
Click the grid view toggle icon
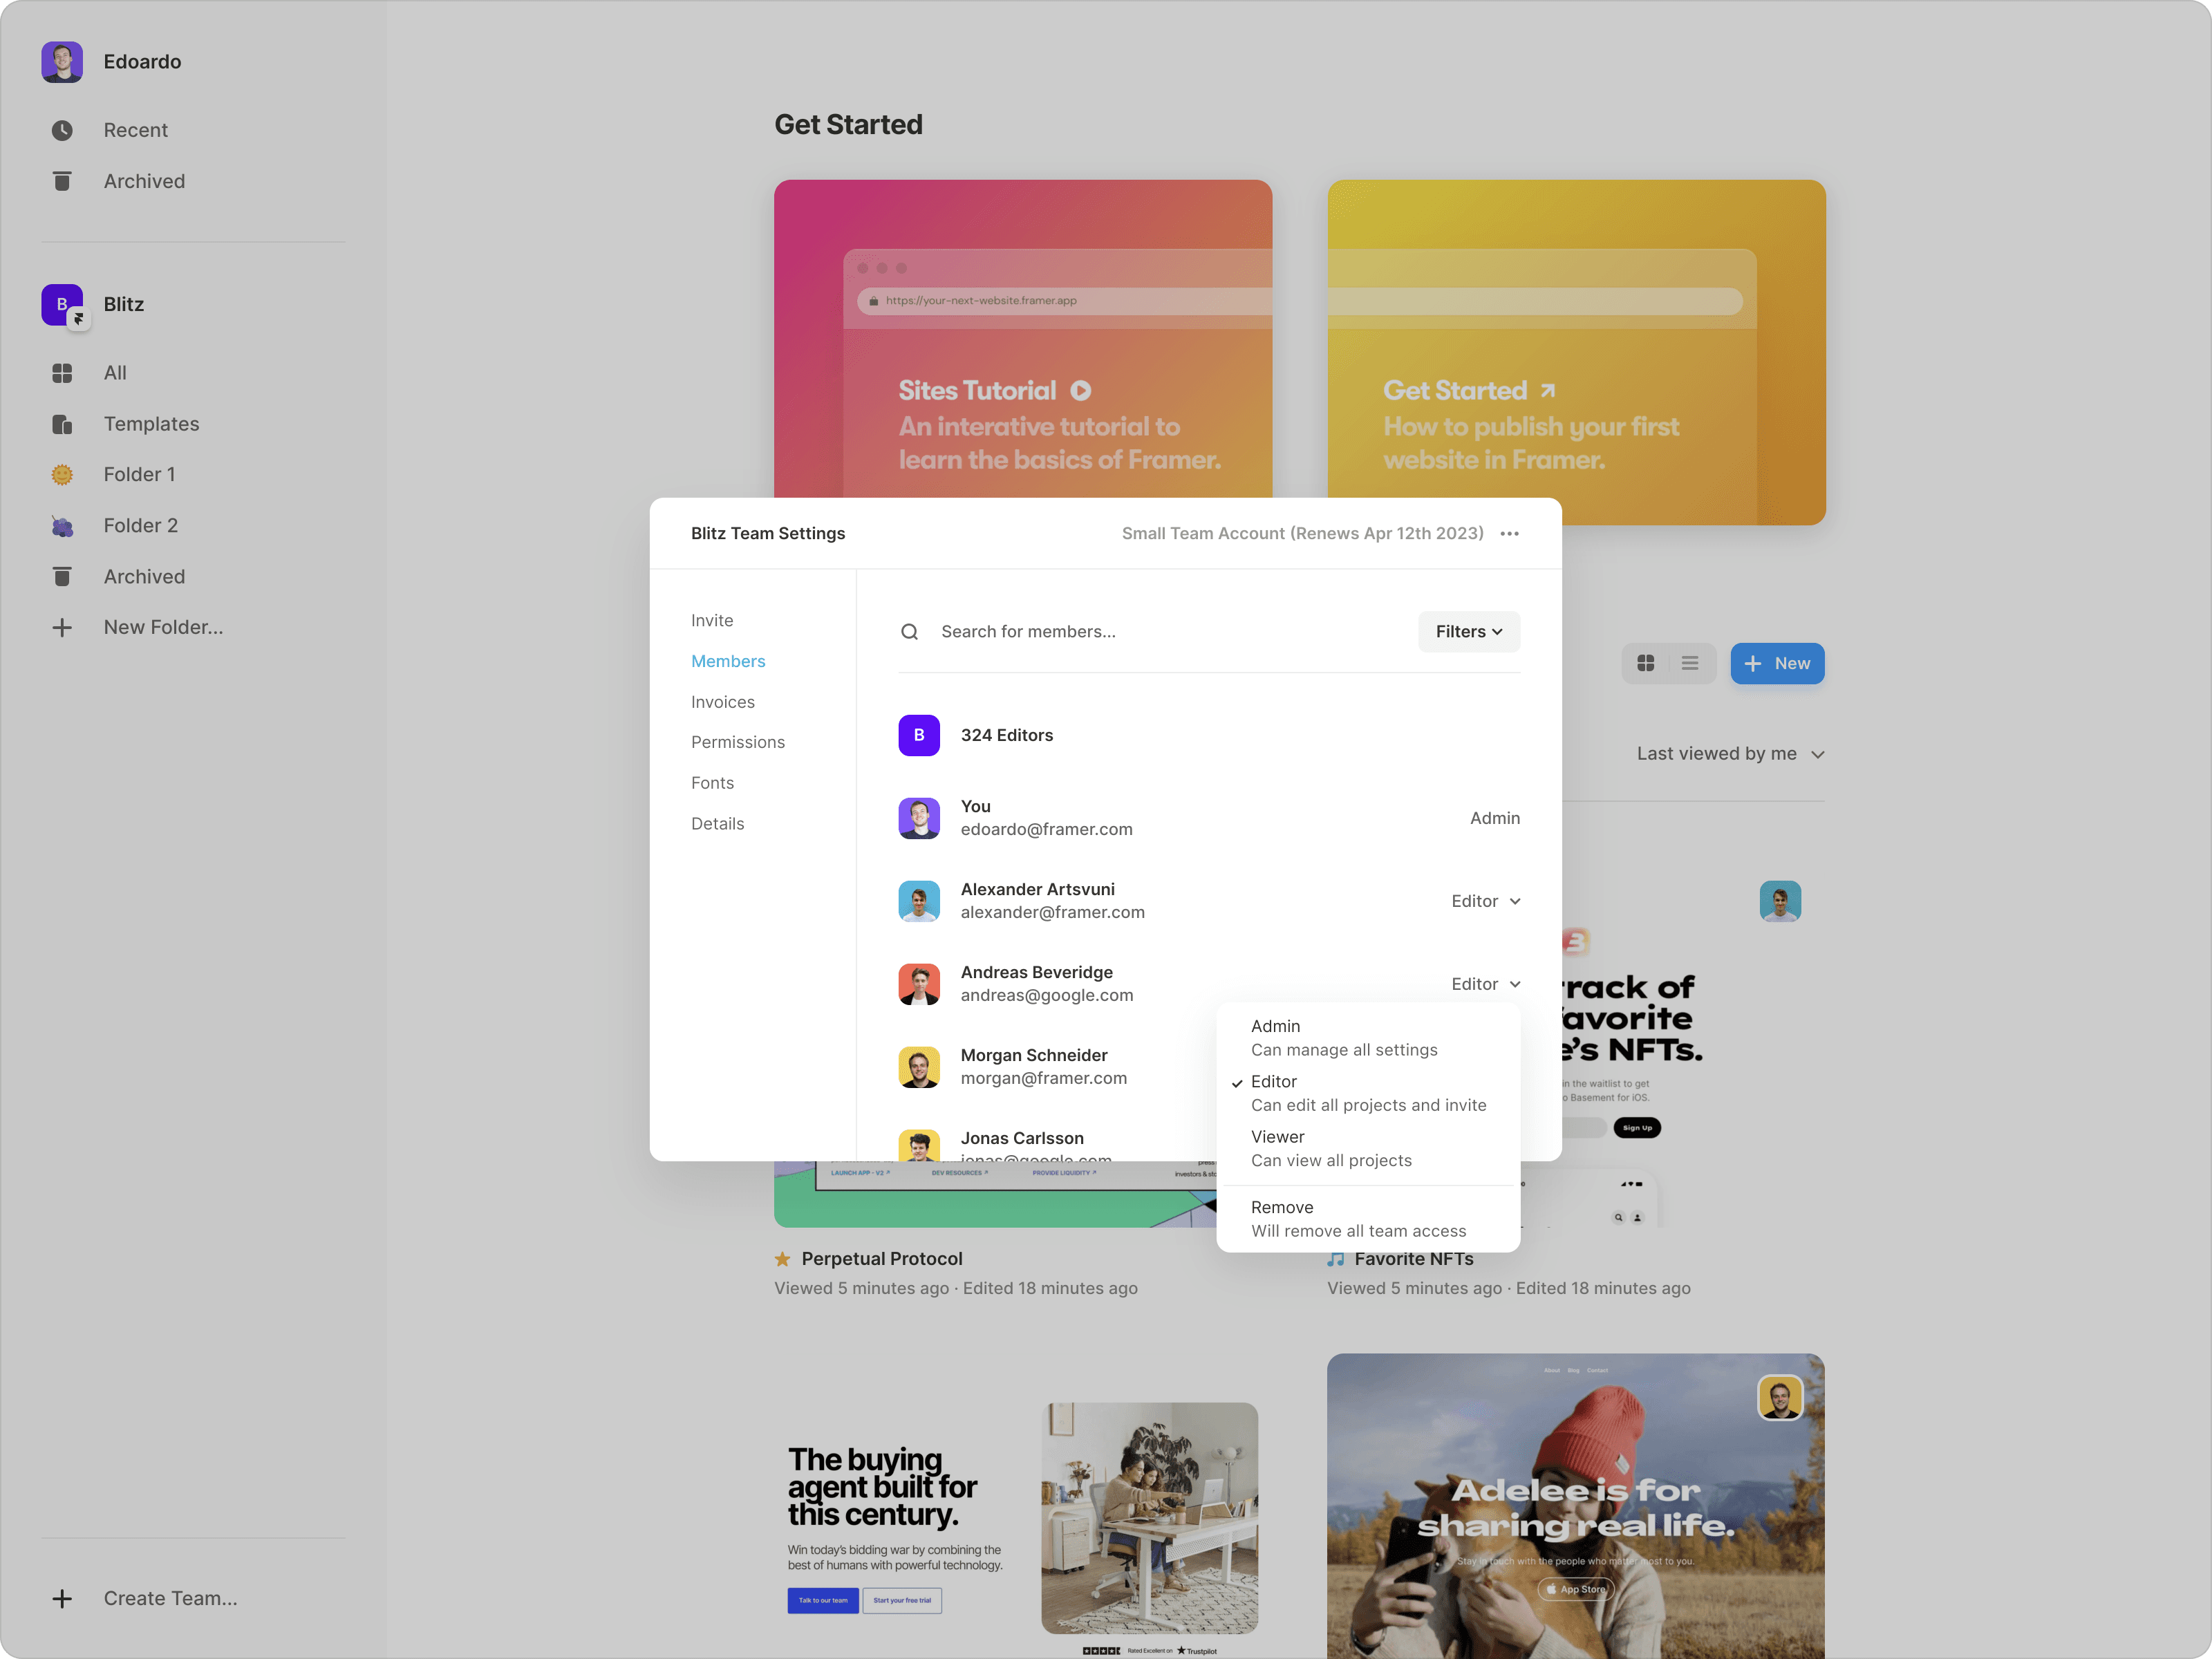click(1648, 662)
